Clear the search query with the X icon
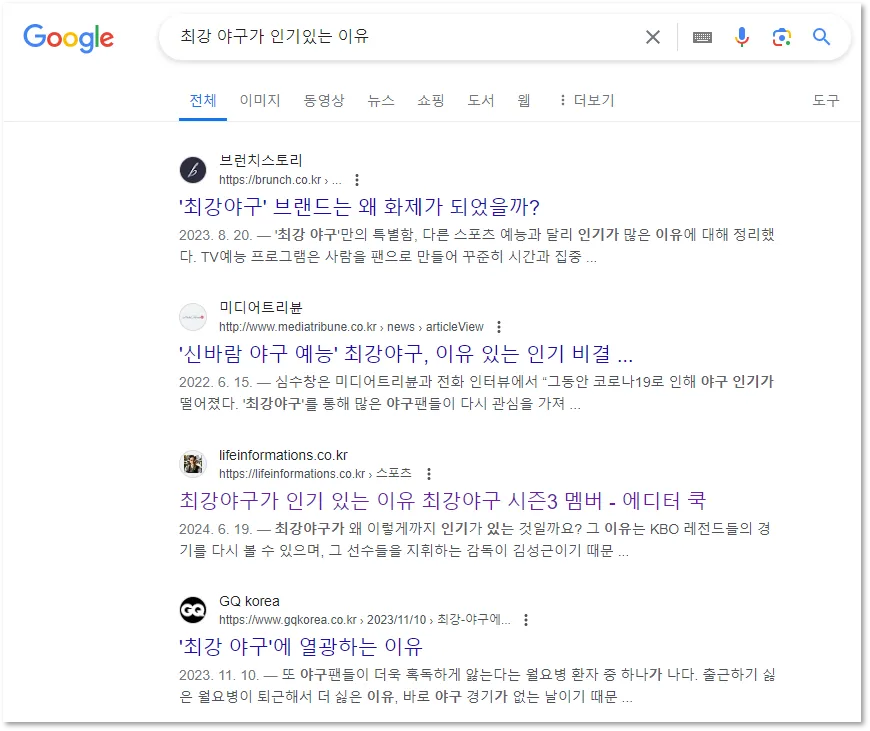870x731 pixels. (653, 36)
